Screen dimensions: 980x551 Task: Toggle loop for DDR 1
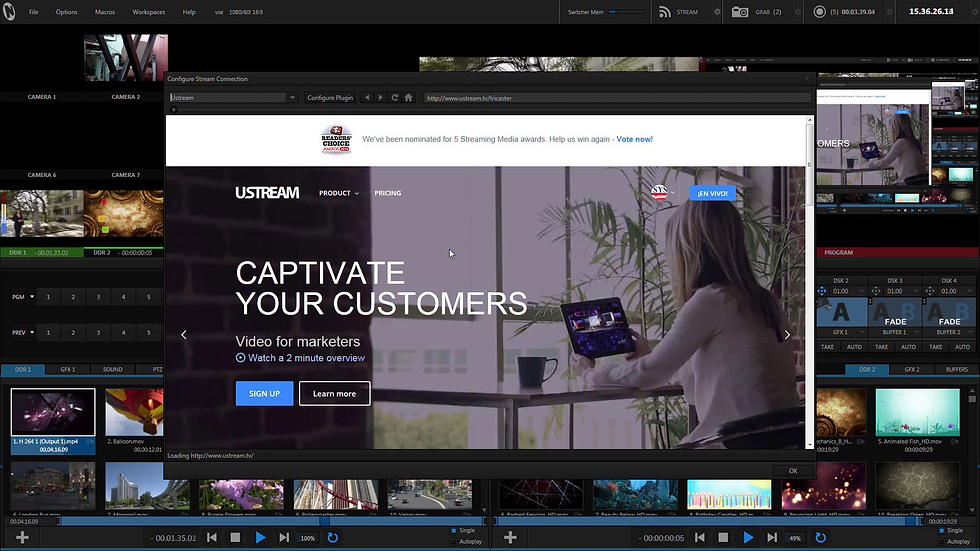(332, 537)
